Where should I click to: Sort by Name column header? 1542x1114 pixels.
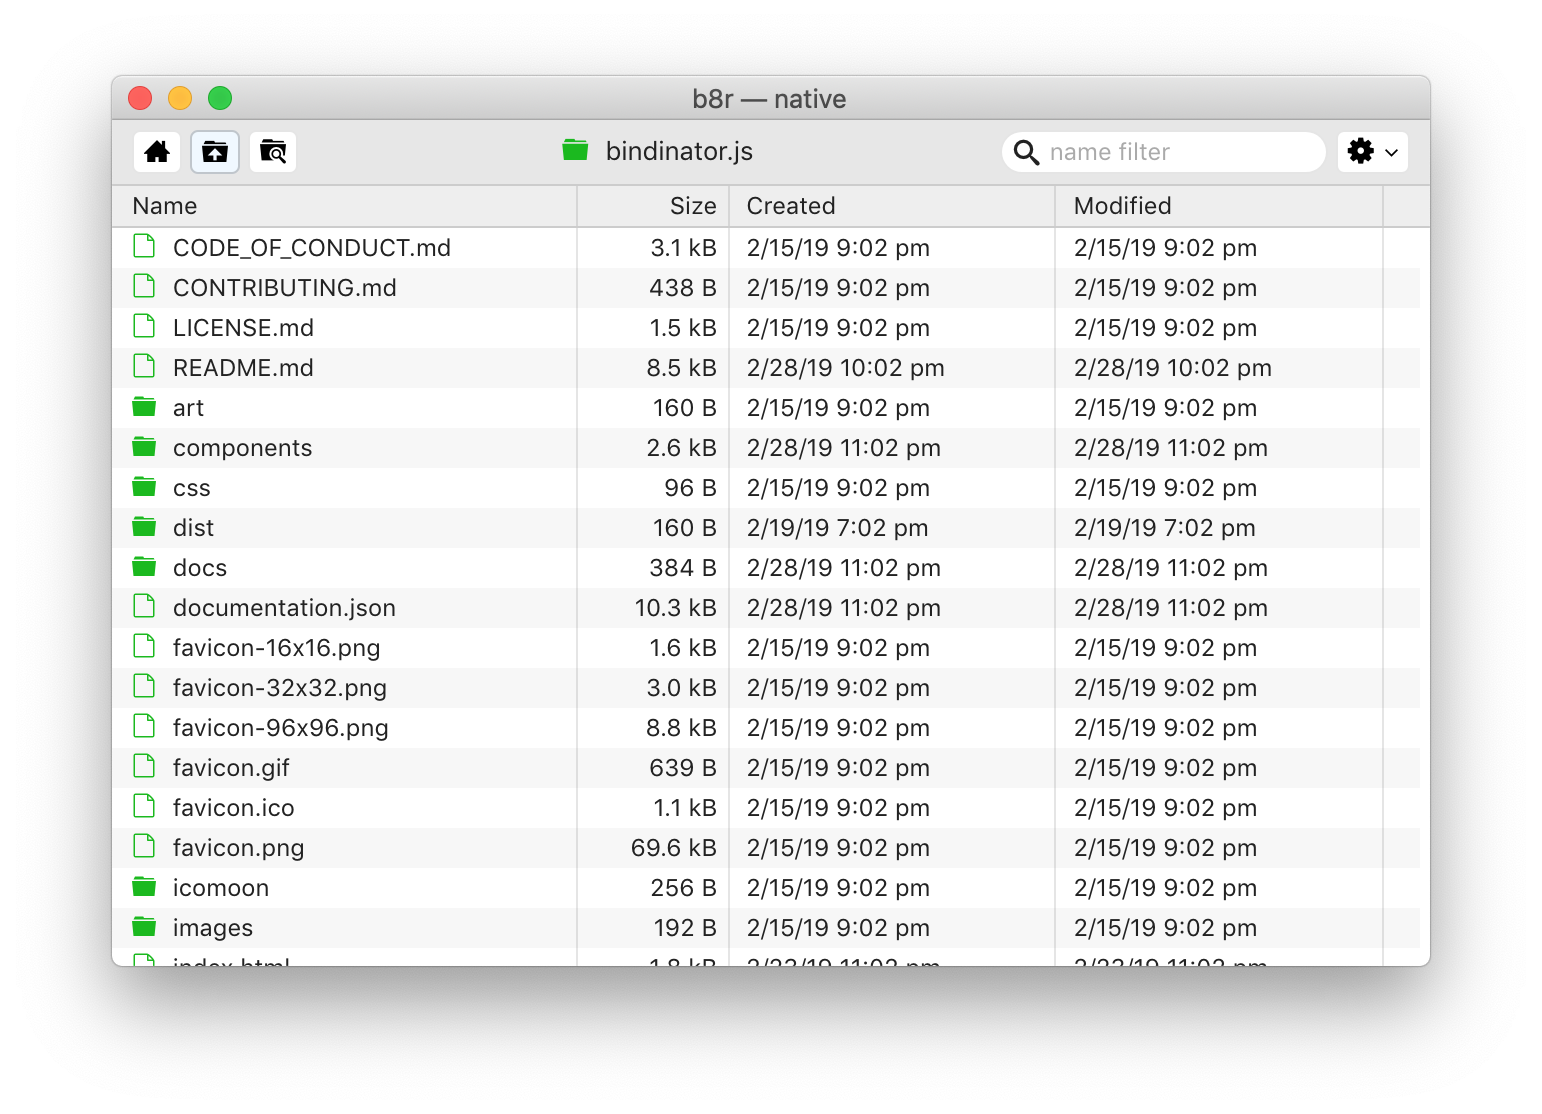[x=345, y=206]
